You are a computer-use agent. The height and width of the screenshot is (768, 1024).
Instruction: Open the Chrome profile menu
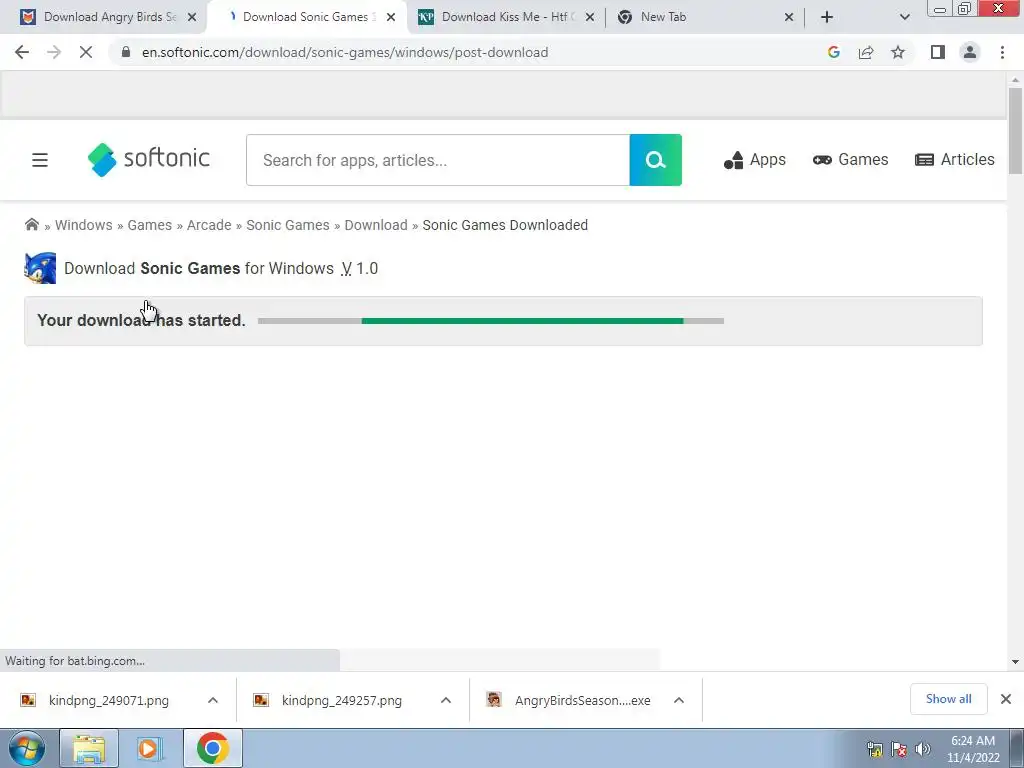pyautogui.click(x=970, y=52)
